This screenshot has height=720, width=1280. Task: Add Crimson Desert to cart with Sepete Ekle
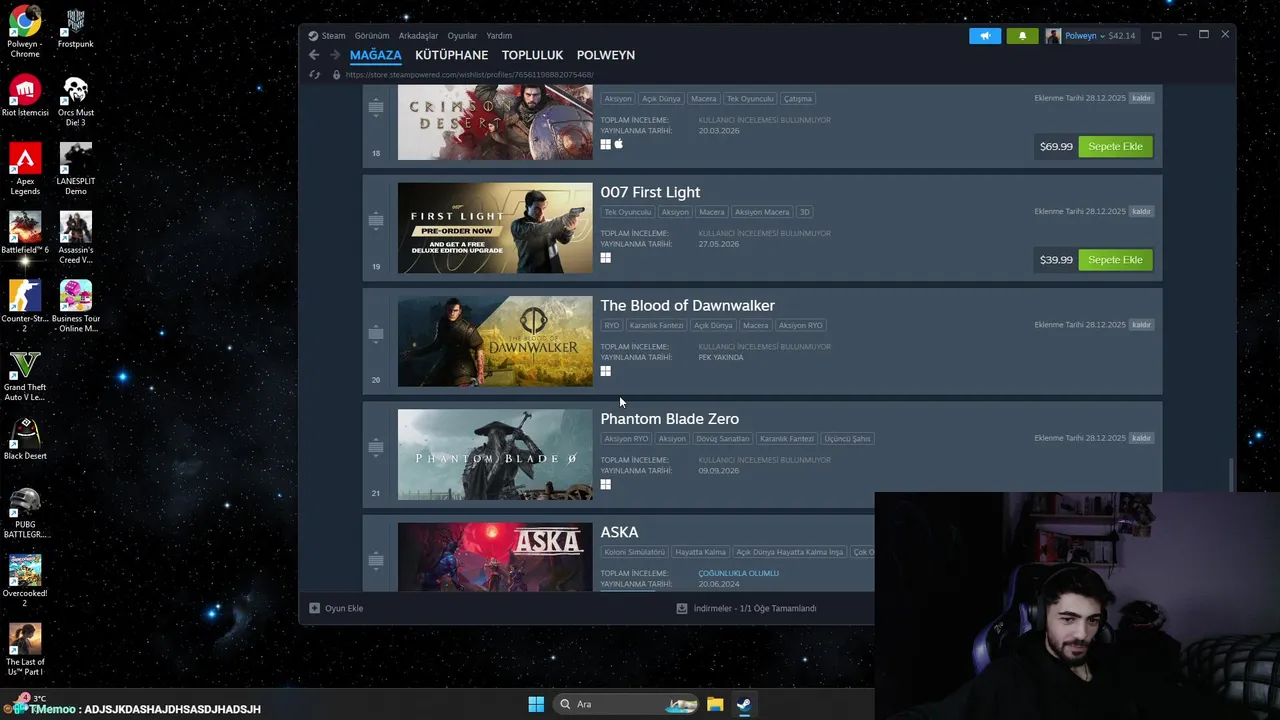pyautogui.click(x=1115, y=146)
